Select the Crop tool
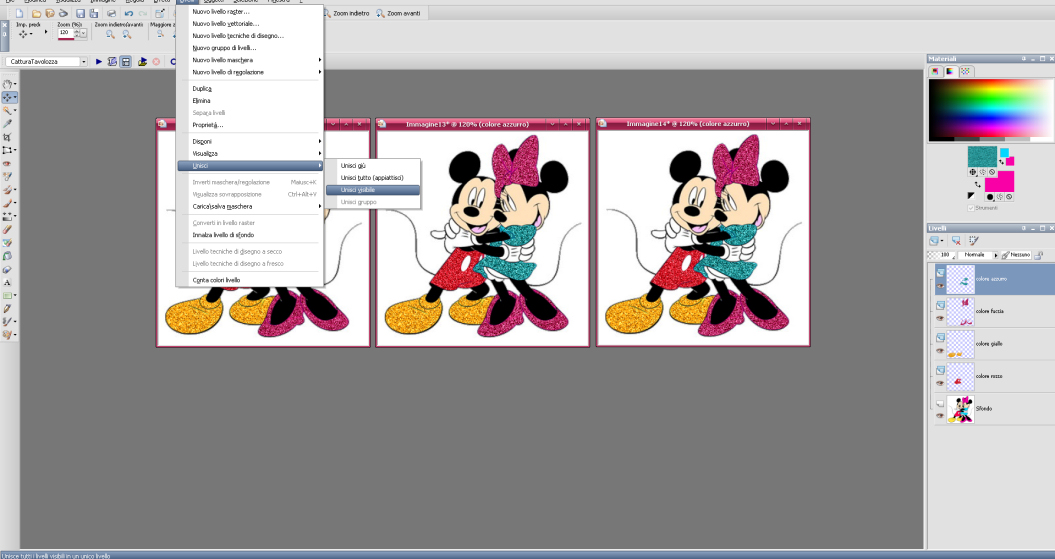Screen dimensions: 1055x559 click(7, 137)
